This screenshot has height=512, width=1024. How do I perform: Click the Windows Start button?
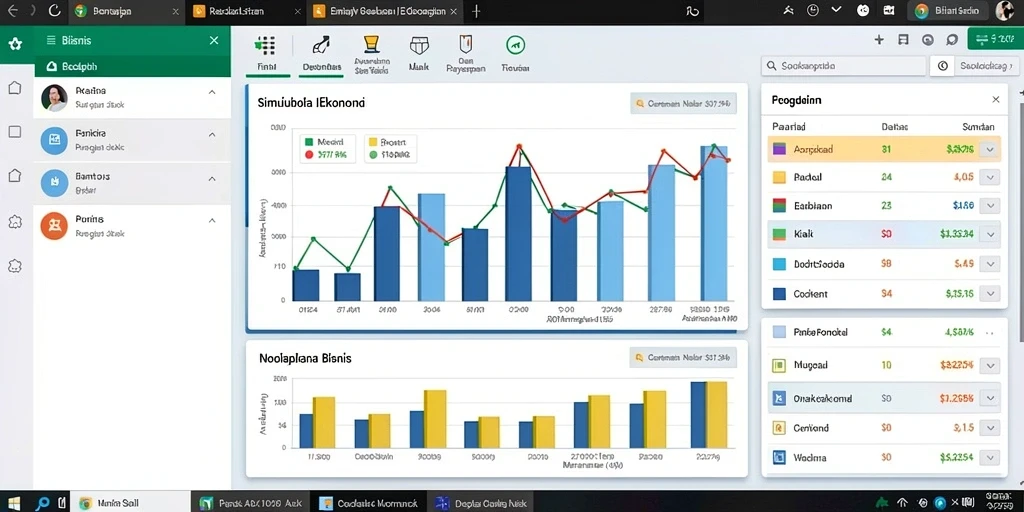click(14, 504)
